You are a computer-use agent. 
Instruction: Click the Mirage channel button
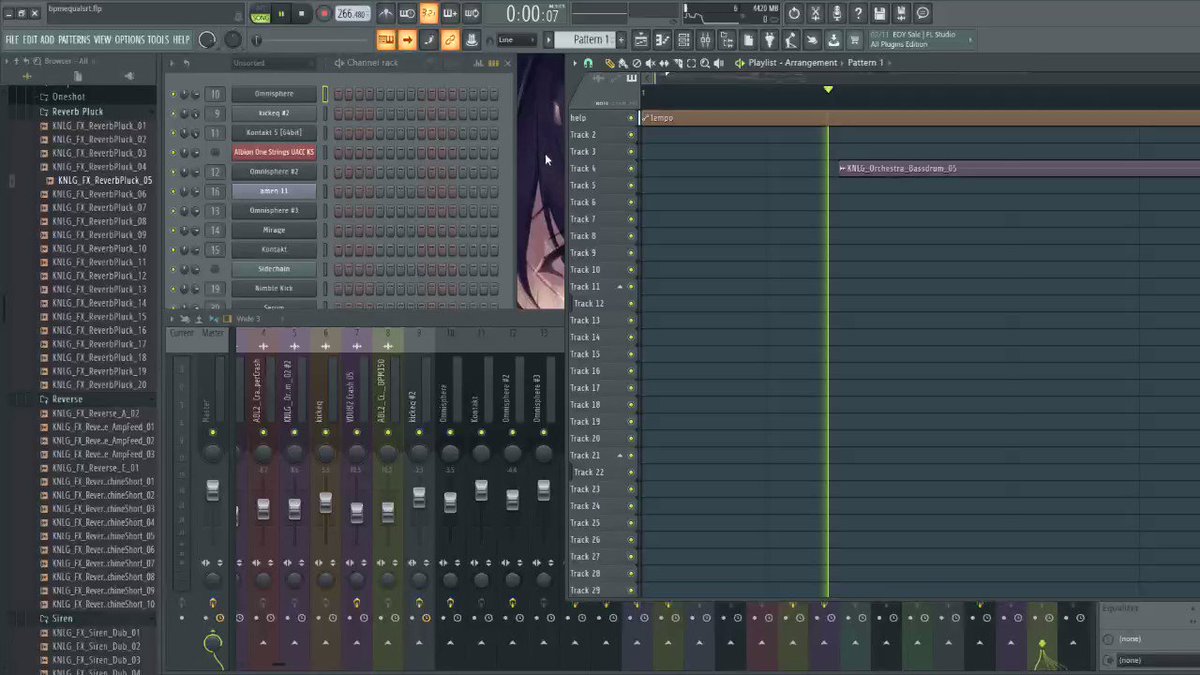274,230
